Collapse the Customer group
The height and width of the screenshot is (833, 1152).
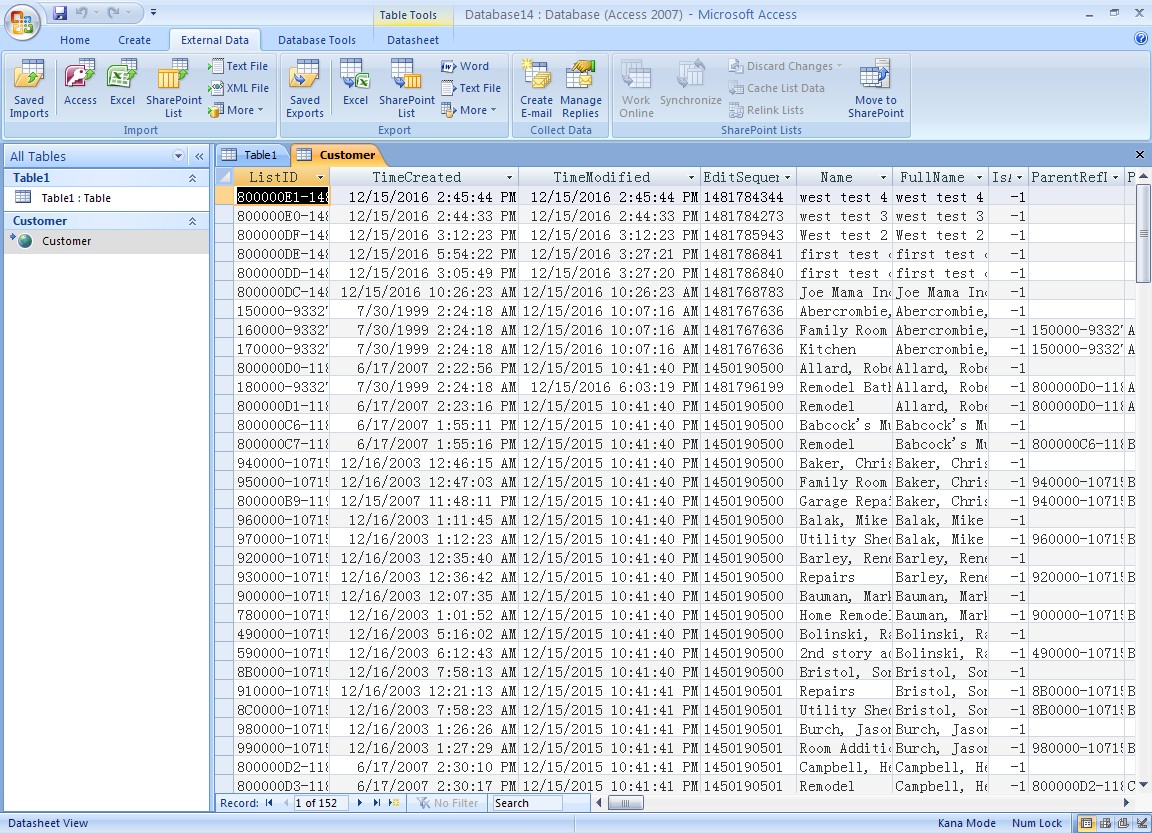pos(192,221)
